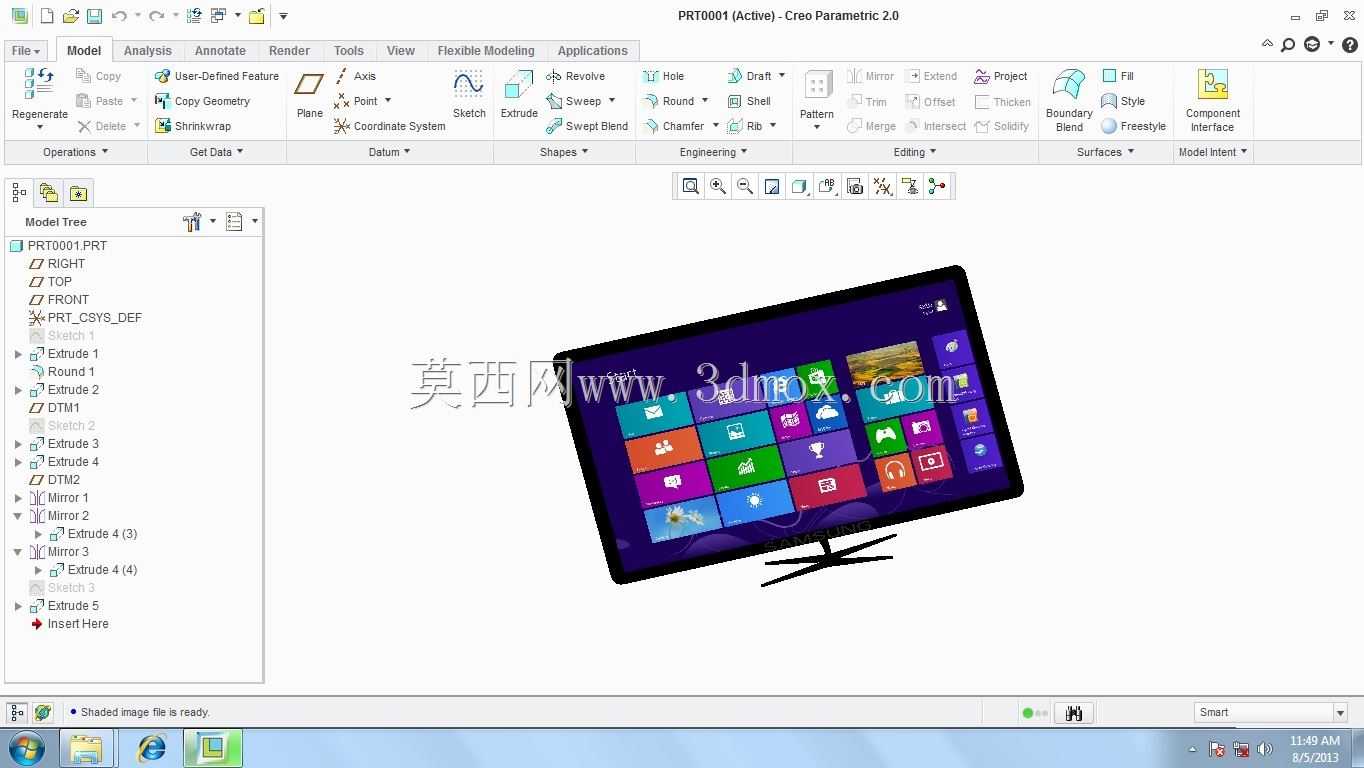Viewport: 1364px width, 768px height.
Task: Switch to the Analysis tab
Action: (148, 50)
